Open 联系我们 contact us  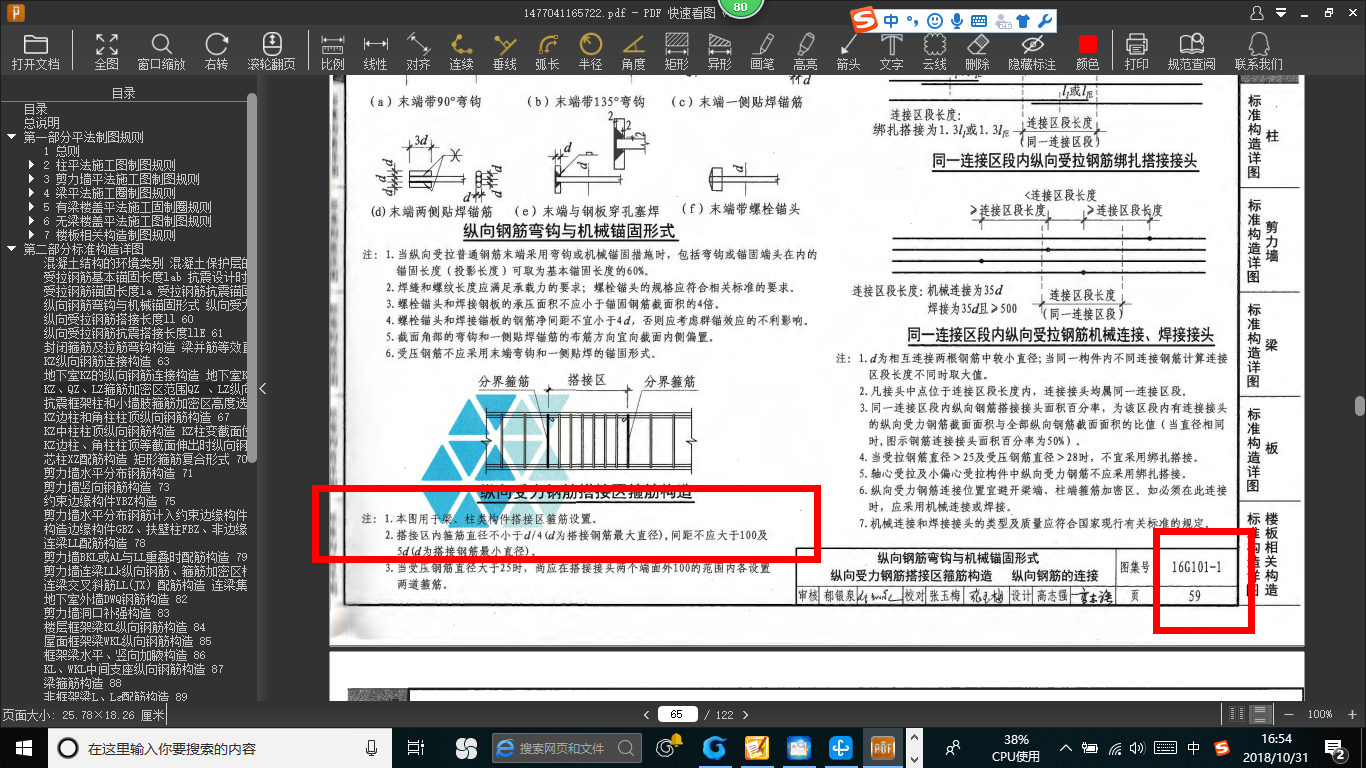click(1259, 52)
